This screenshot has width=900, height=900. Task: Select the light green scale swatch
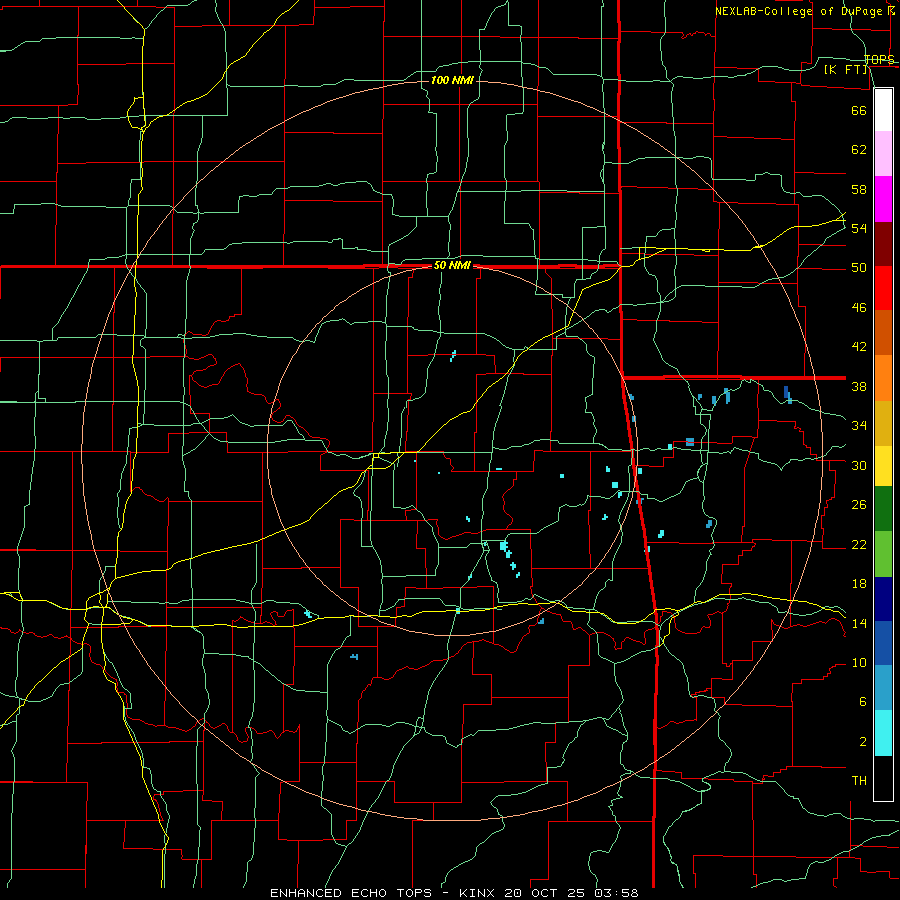(883, 554)
